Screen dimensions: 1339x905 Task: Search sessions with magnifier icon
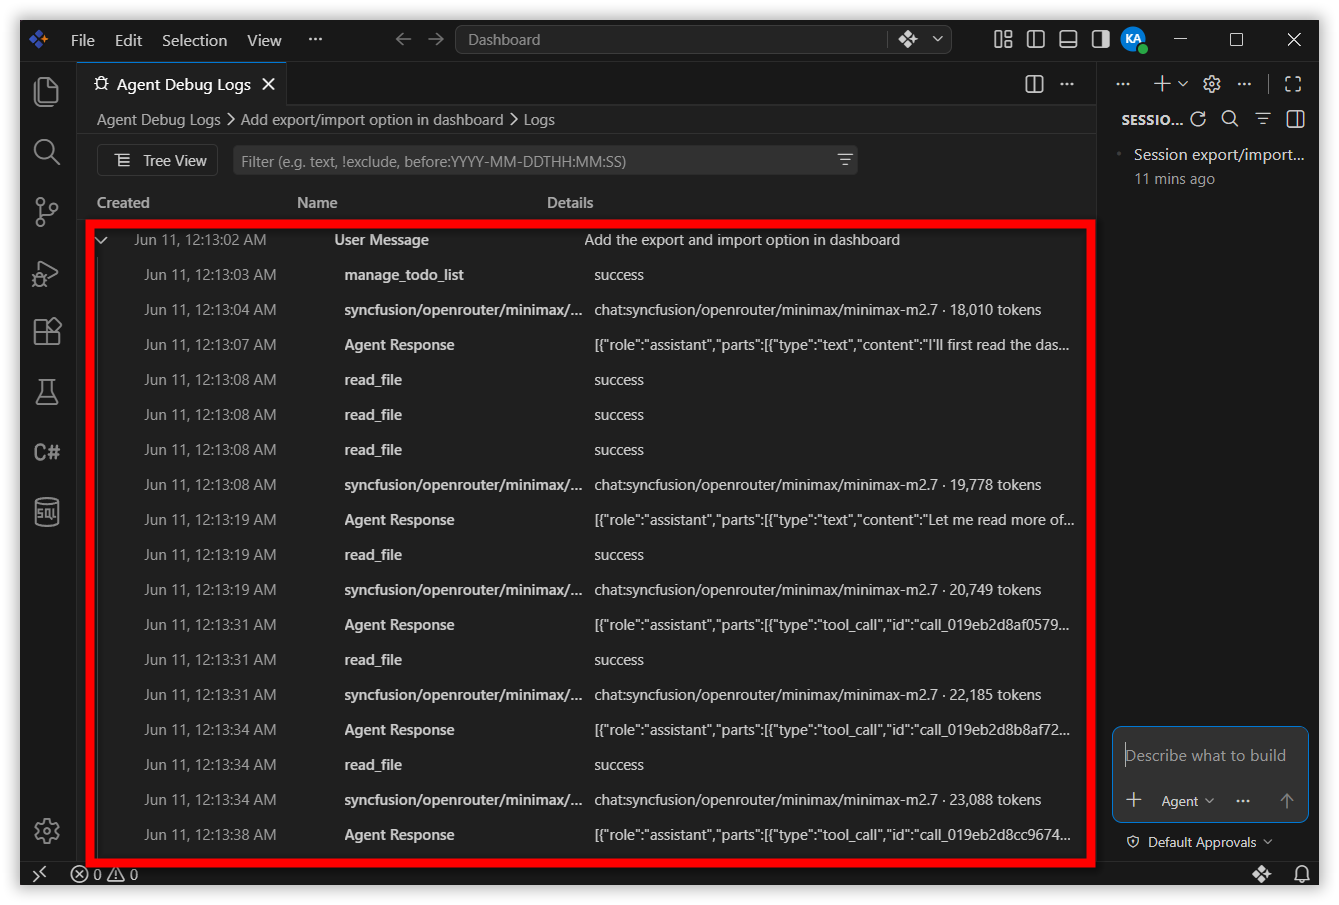point(1230,119)
